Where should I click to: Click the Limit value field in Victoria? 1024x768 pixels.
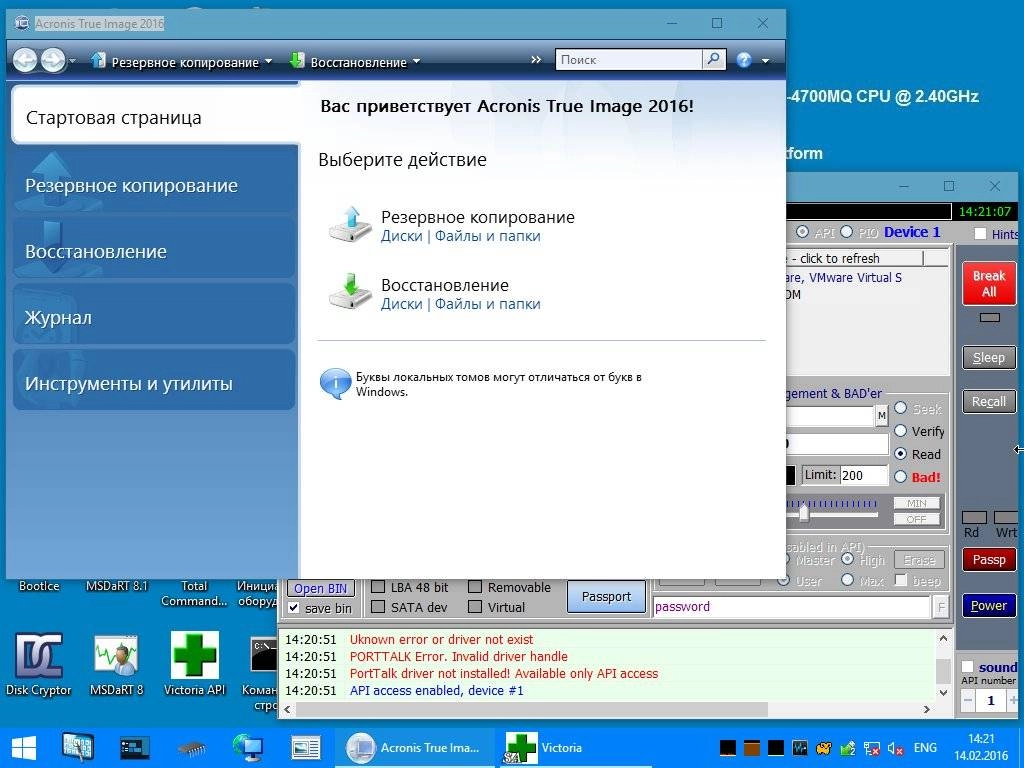click(x=863, y=475)
